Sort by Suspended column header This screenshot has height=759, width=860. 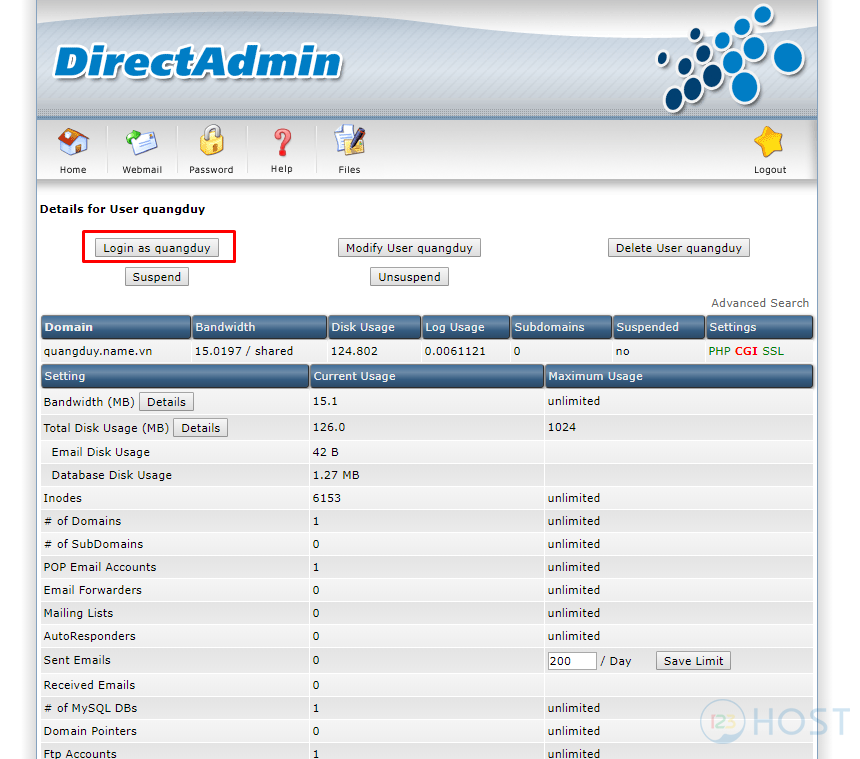coord(659,327)
